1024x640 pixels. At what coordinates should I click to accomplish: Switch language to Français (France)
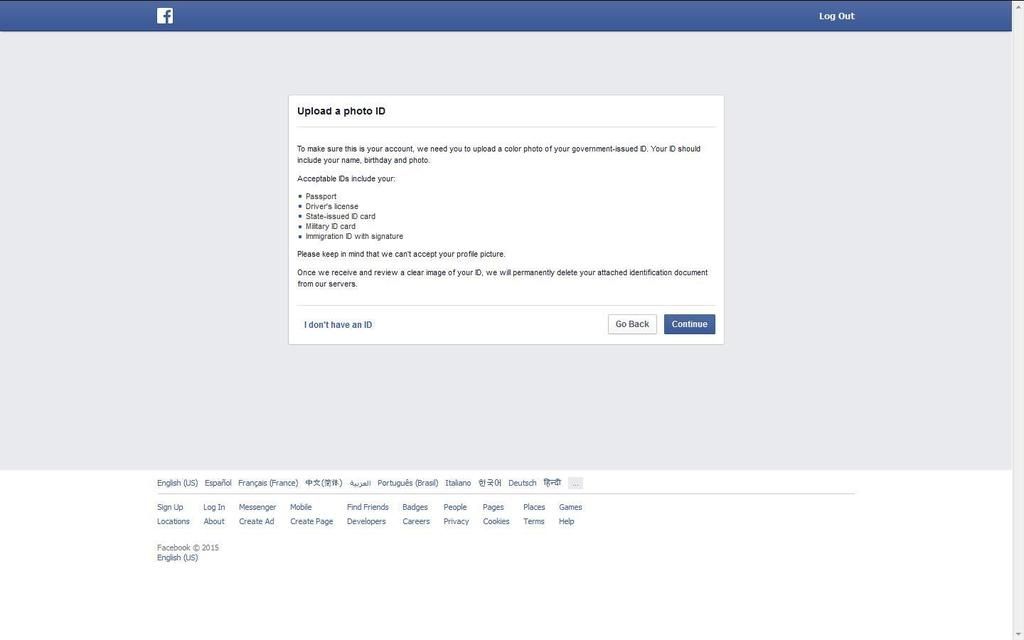click(268, 483)
